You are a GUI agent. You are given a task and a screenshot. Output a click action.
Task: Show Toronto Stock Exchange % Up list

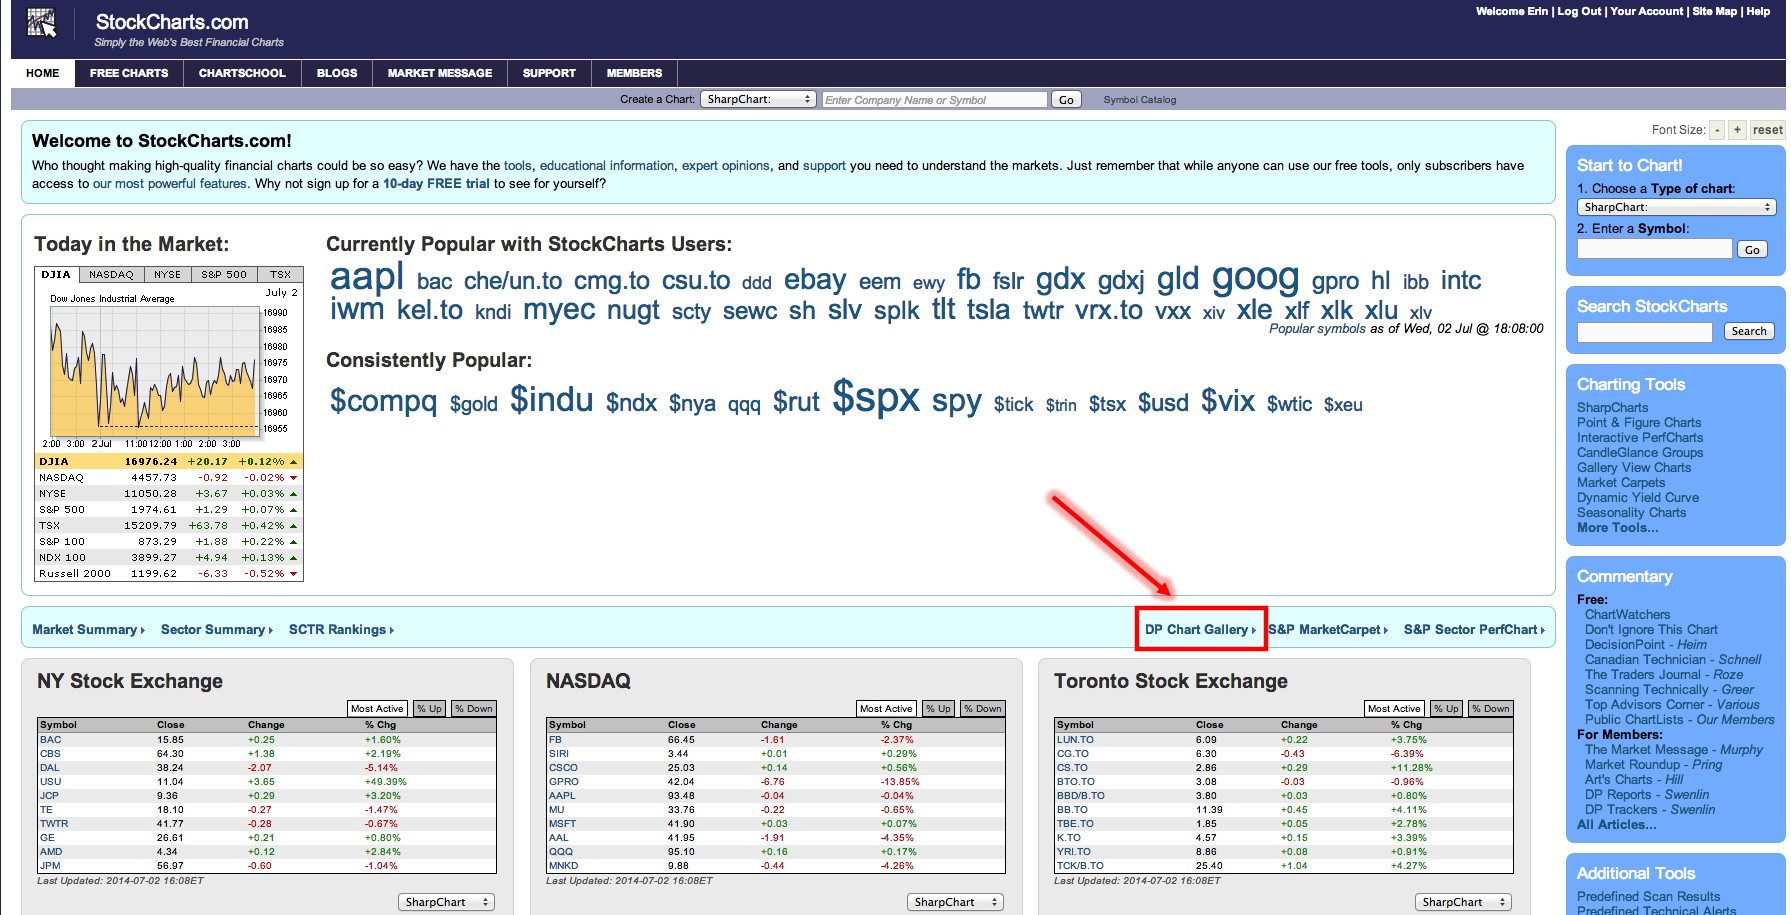tap(1447, 708)
